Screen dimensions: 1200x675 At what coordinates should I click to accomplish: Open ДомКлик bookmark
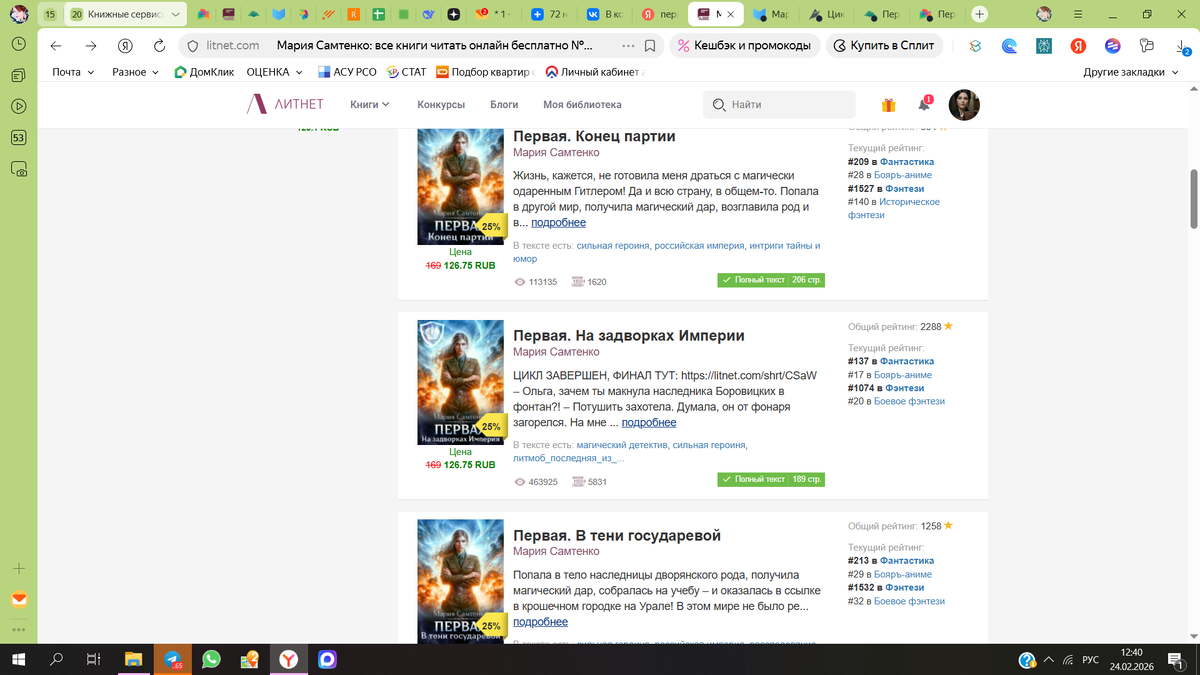click(203, 72)
